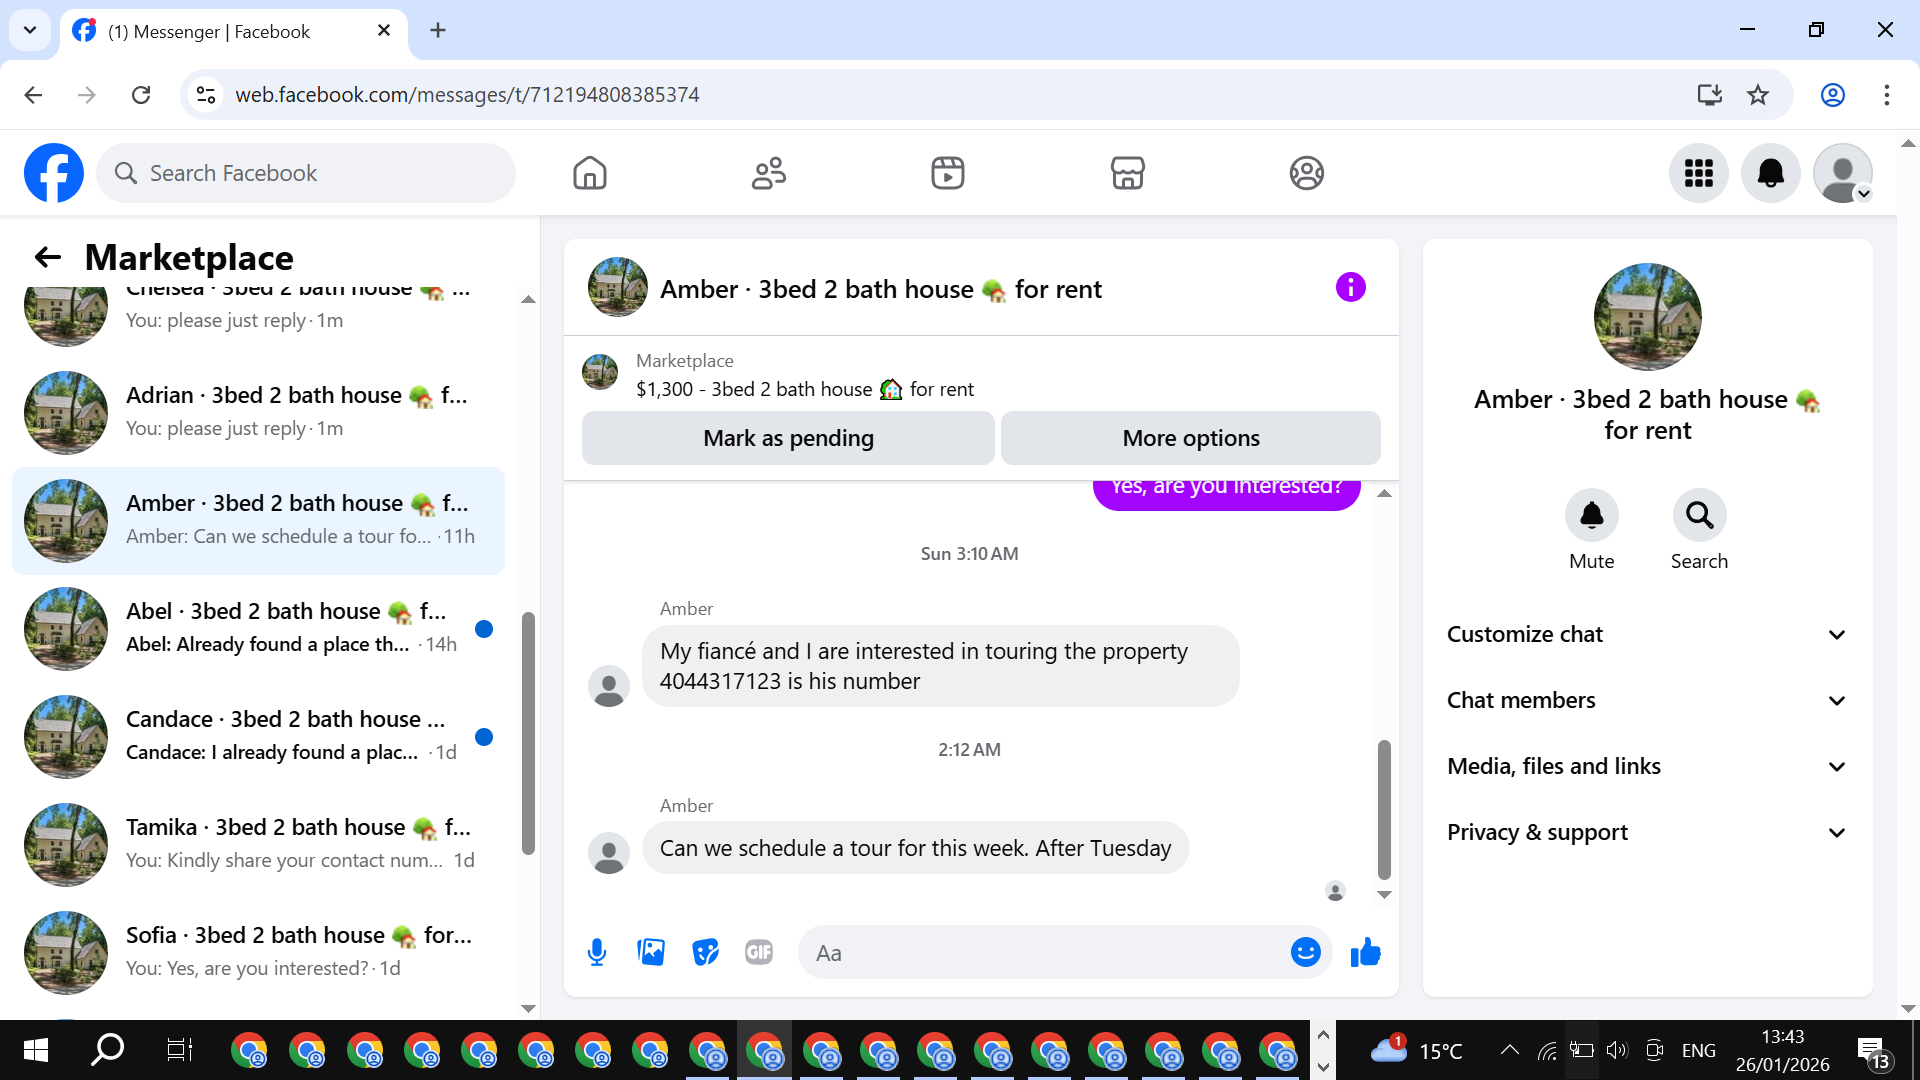Expand the Chat members section

point(1646,700)
